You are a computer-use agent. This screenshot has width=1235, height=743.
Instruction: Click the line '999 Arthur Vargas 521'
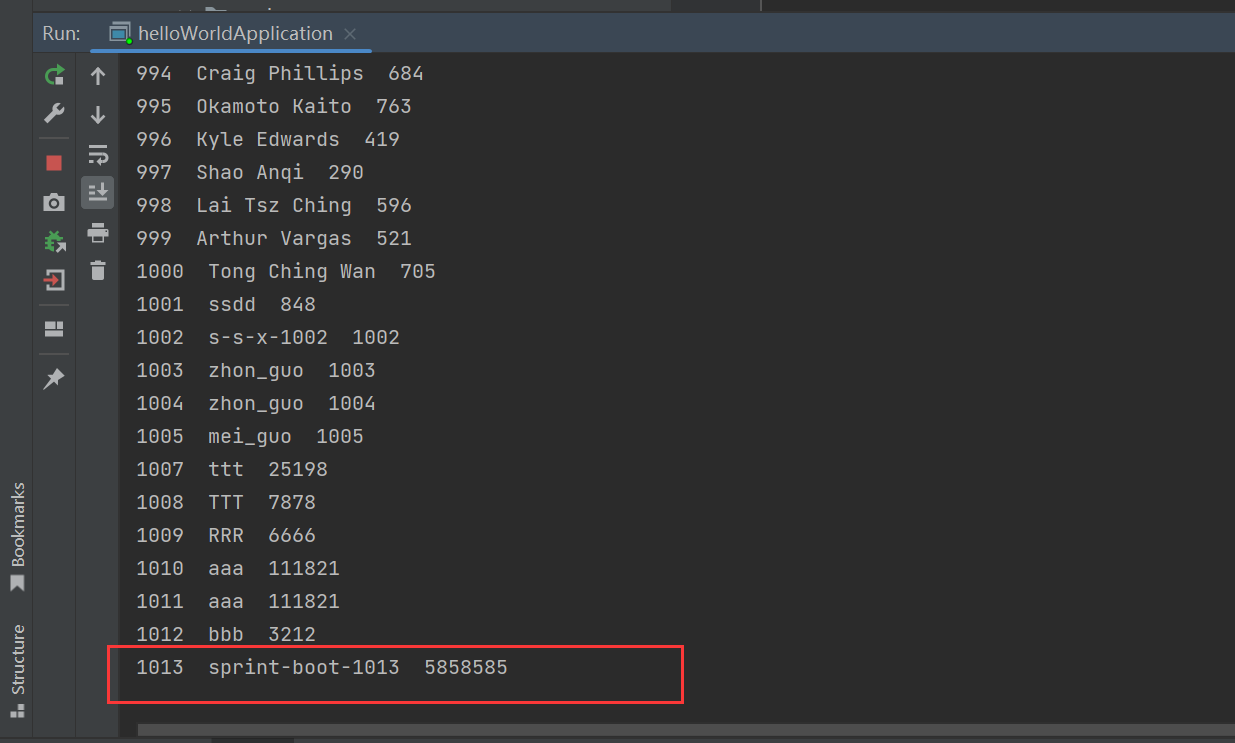click(x=274, y=238)
